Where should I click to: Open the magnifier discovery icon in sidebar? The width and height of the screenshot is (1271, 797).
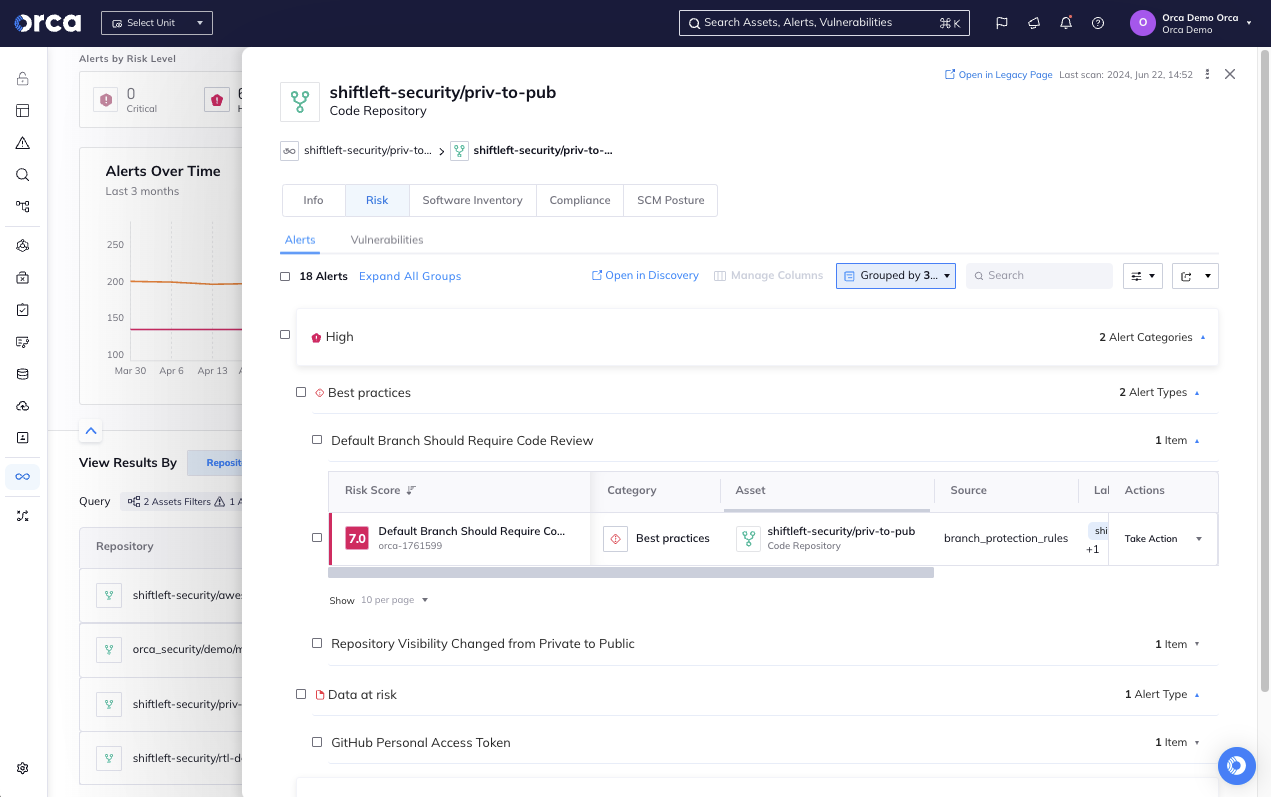(22, 175)
